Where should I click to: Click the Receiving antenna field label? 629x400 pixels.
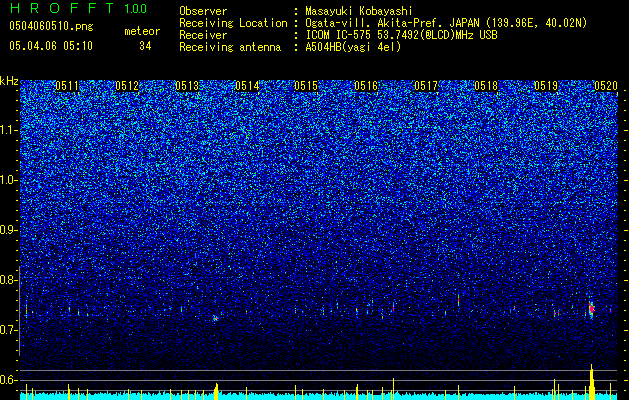point(230,47)
